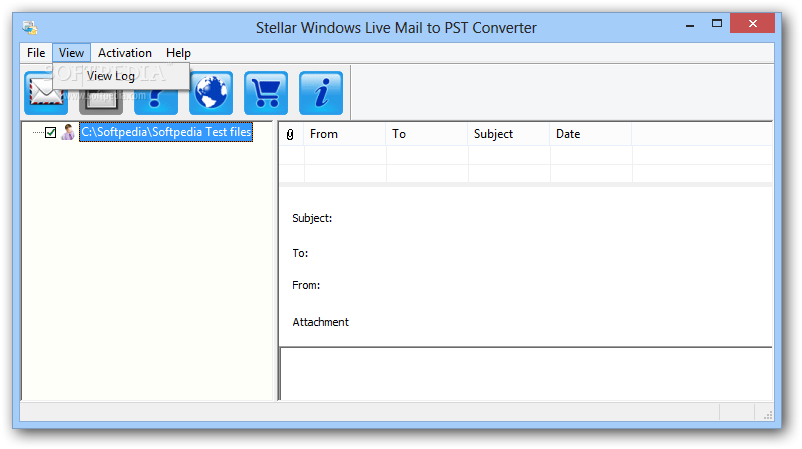The height and width of the screenshot is (449, 802).
Task: Uncheck the Softpedia Test files checkbox
Action: coord(51,132)
